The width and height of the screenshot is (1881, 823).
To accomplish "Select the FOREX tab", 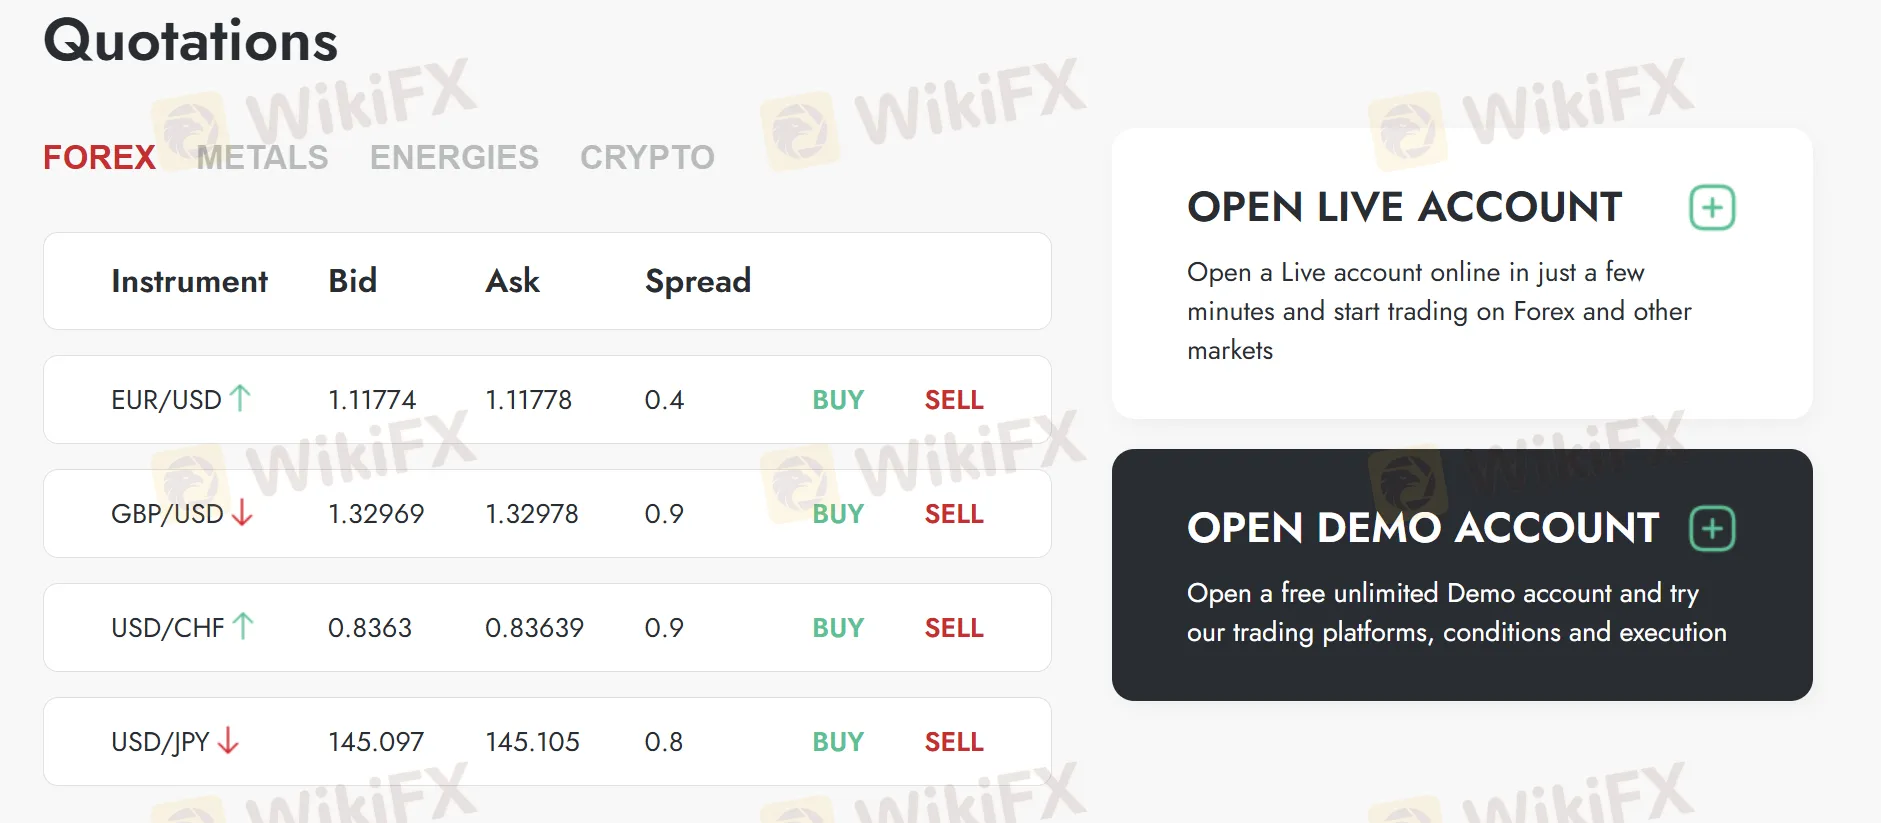I will pos(99,158).
